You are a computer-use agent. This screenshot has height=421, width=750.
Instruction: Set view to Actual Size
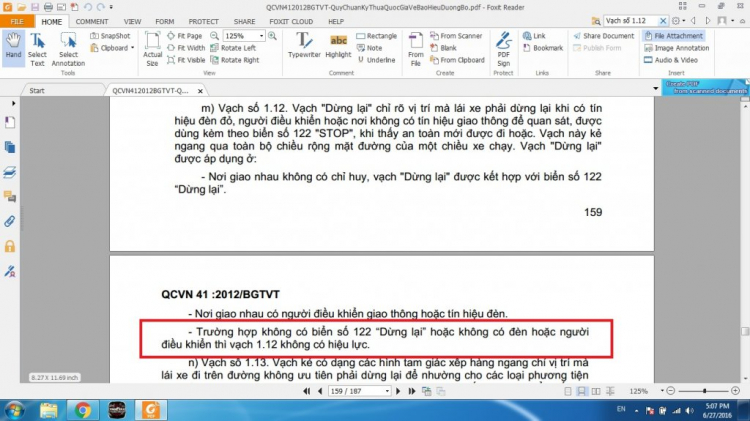(153, 50)
